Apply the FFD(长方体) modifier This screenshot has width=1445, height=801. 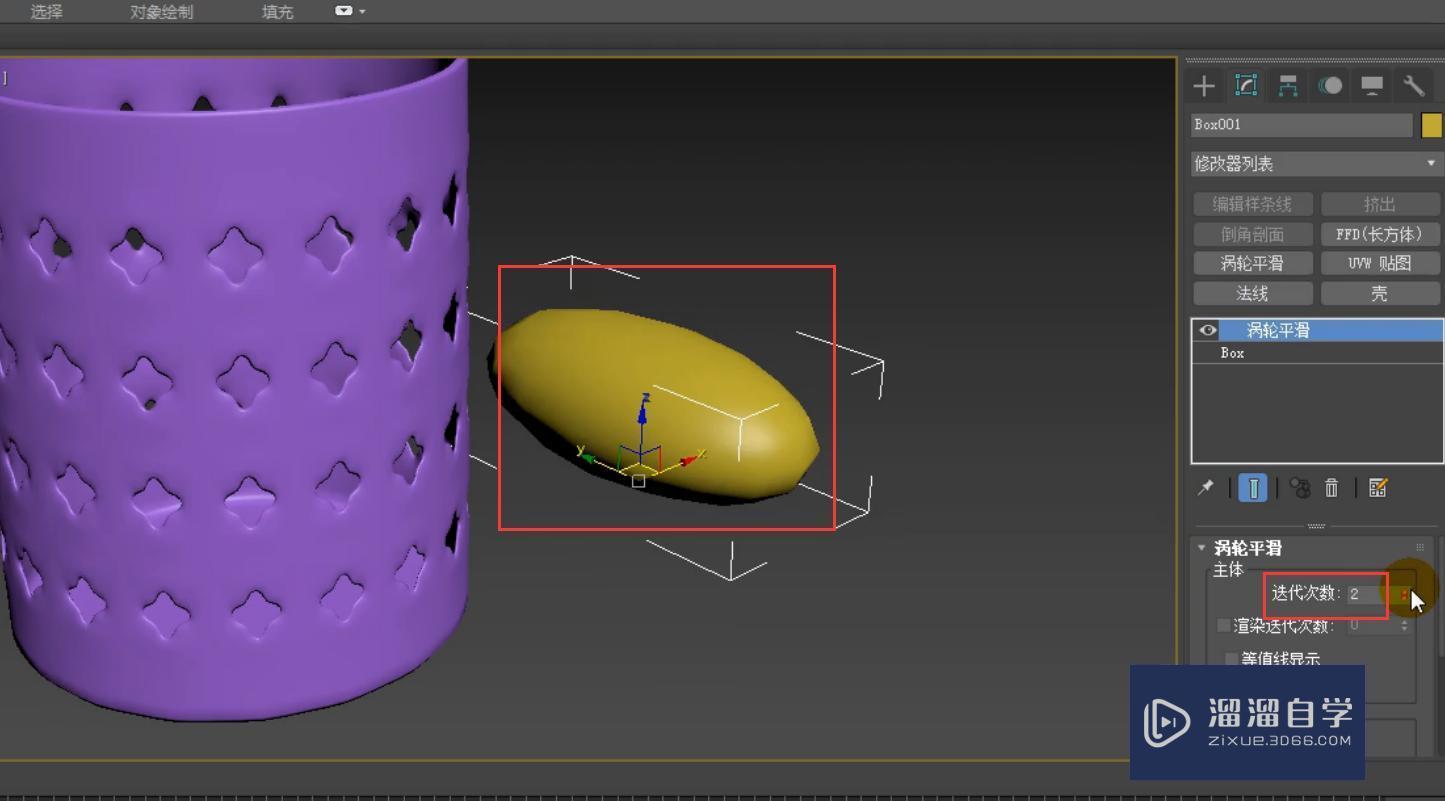(x=1380, y=234)
